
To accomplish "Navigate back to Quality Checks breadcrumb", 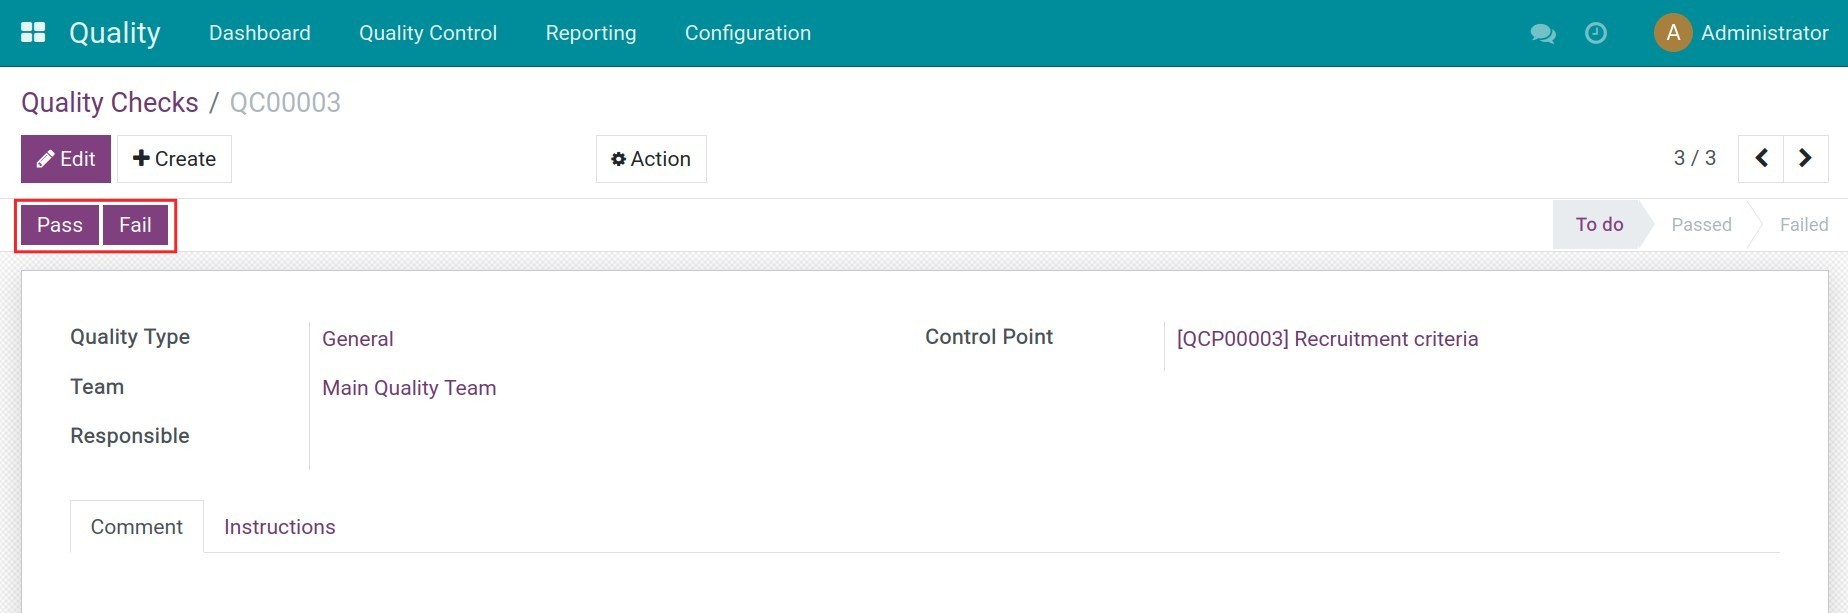I will pyautogui.click(x=110, y=103).
